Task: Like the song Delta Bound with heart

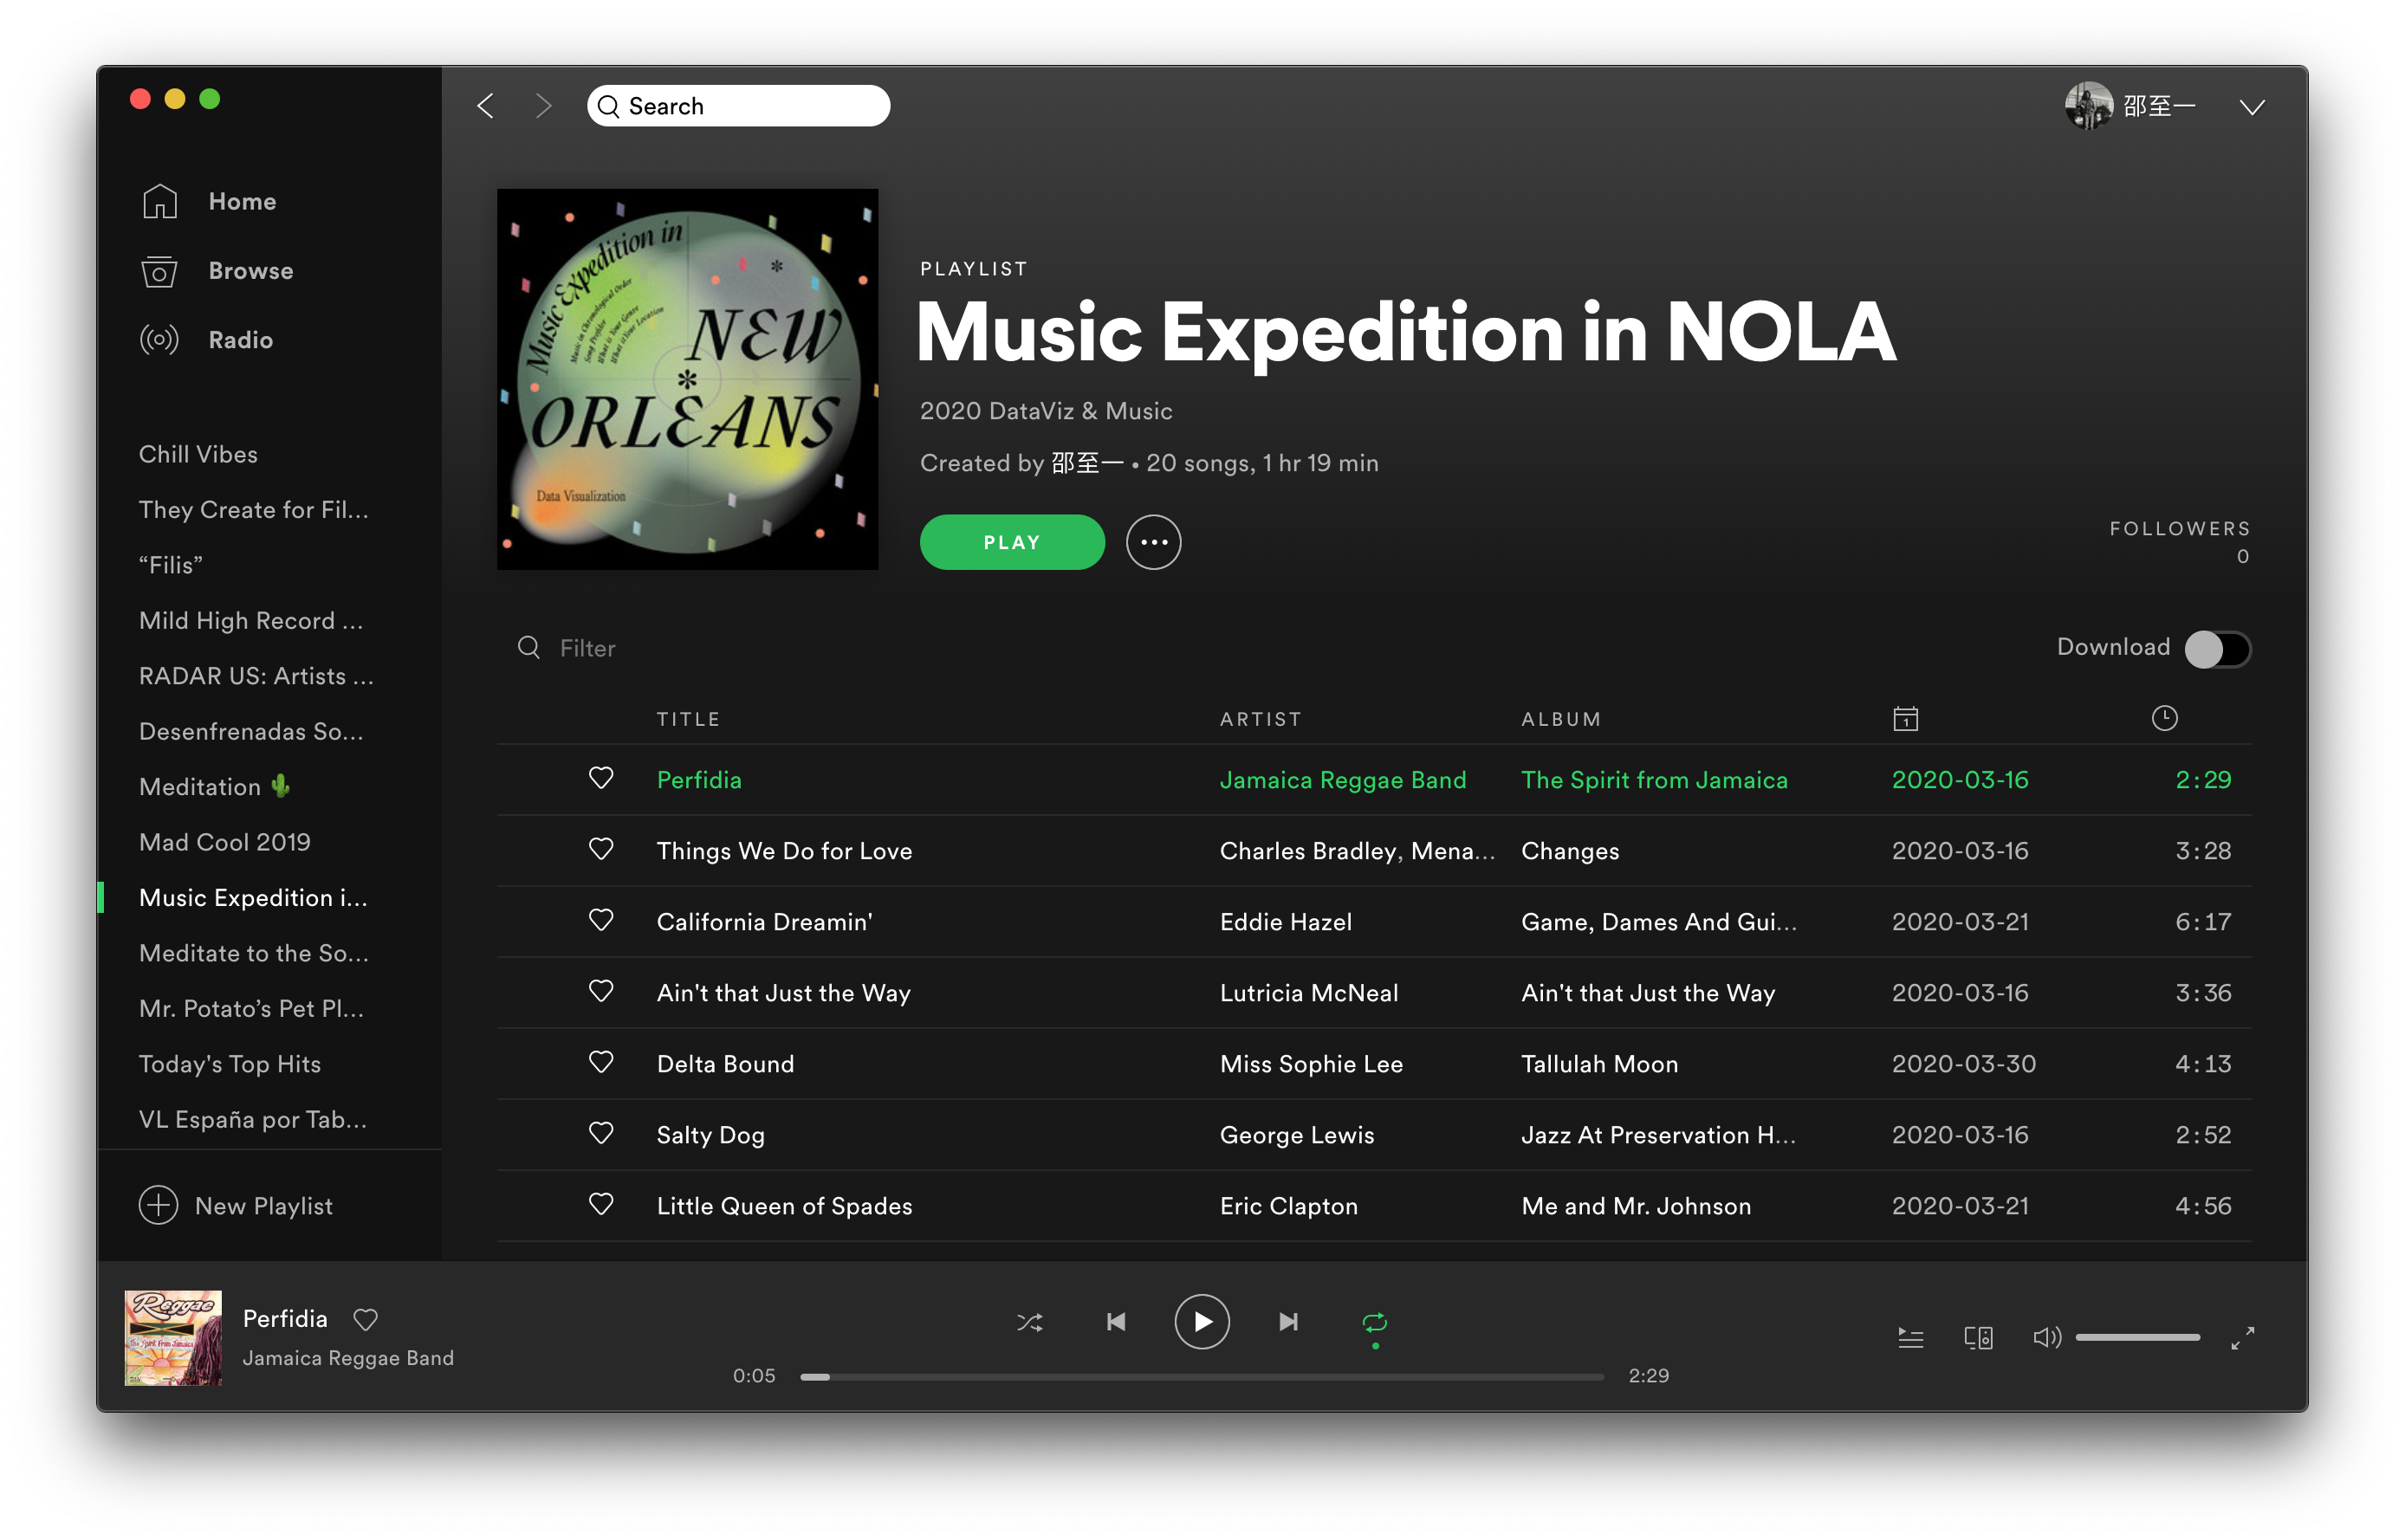Action: click(x=601, y=1062)
